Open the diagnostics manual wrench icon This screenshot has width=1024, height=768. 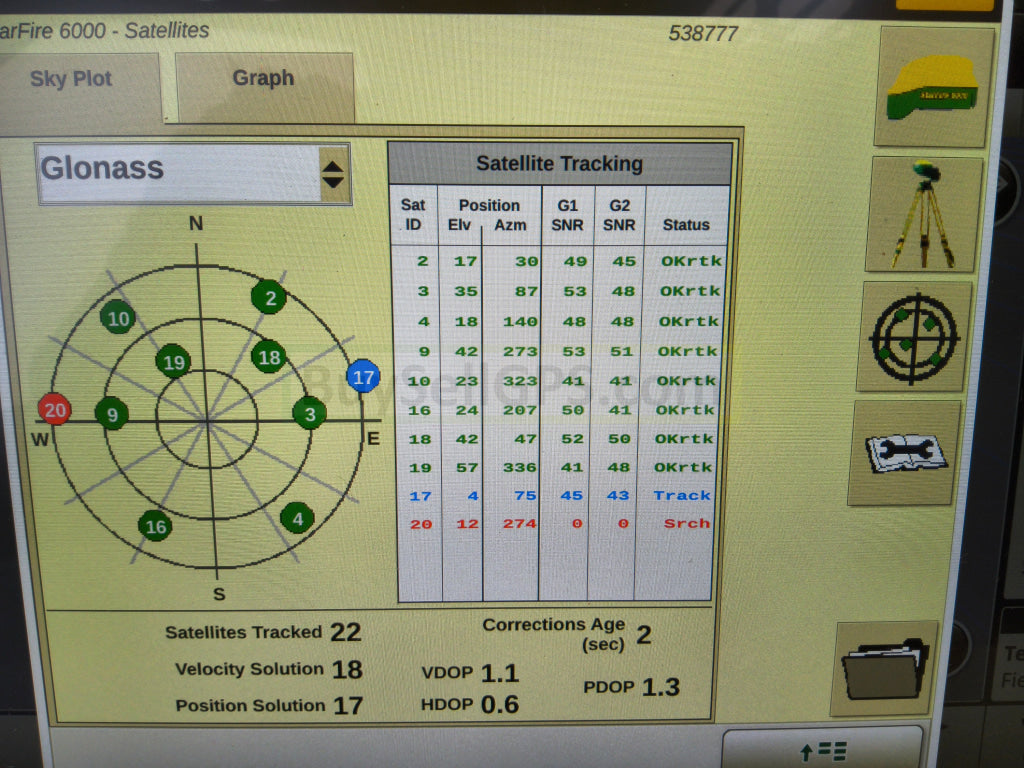(x=904, y=453)
